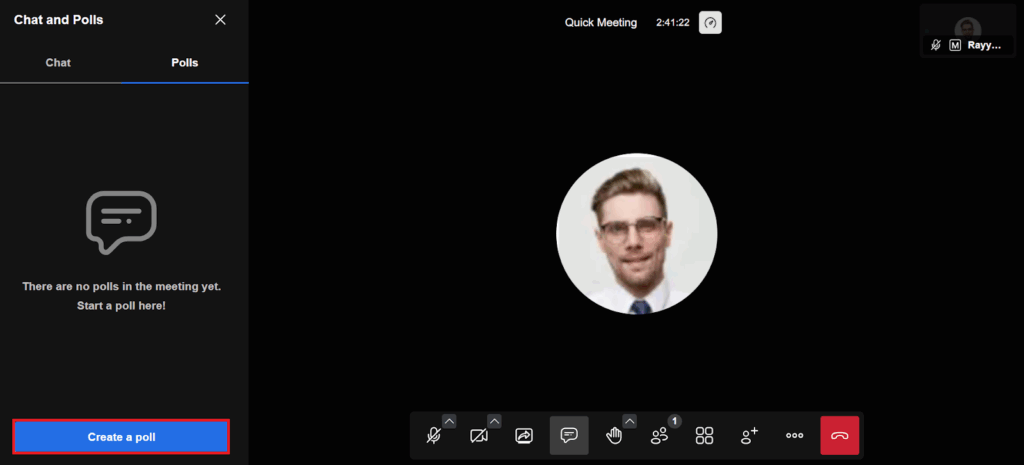Open audio options arrow above microphone
The width and height of the screenshot is (1024, 465).
[449, 421]
